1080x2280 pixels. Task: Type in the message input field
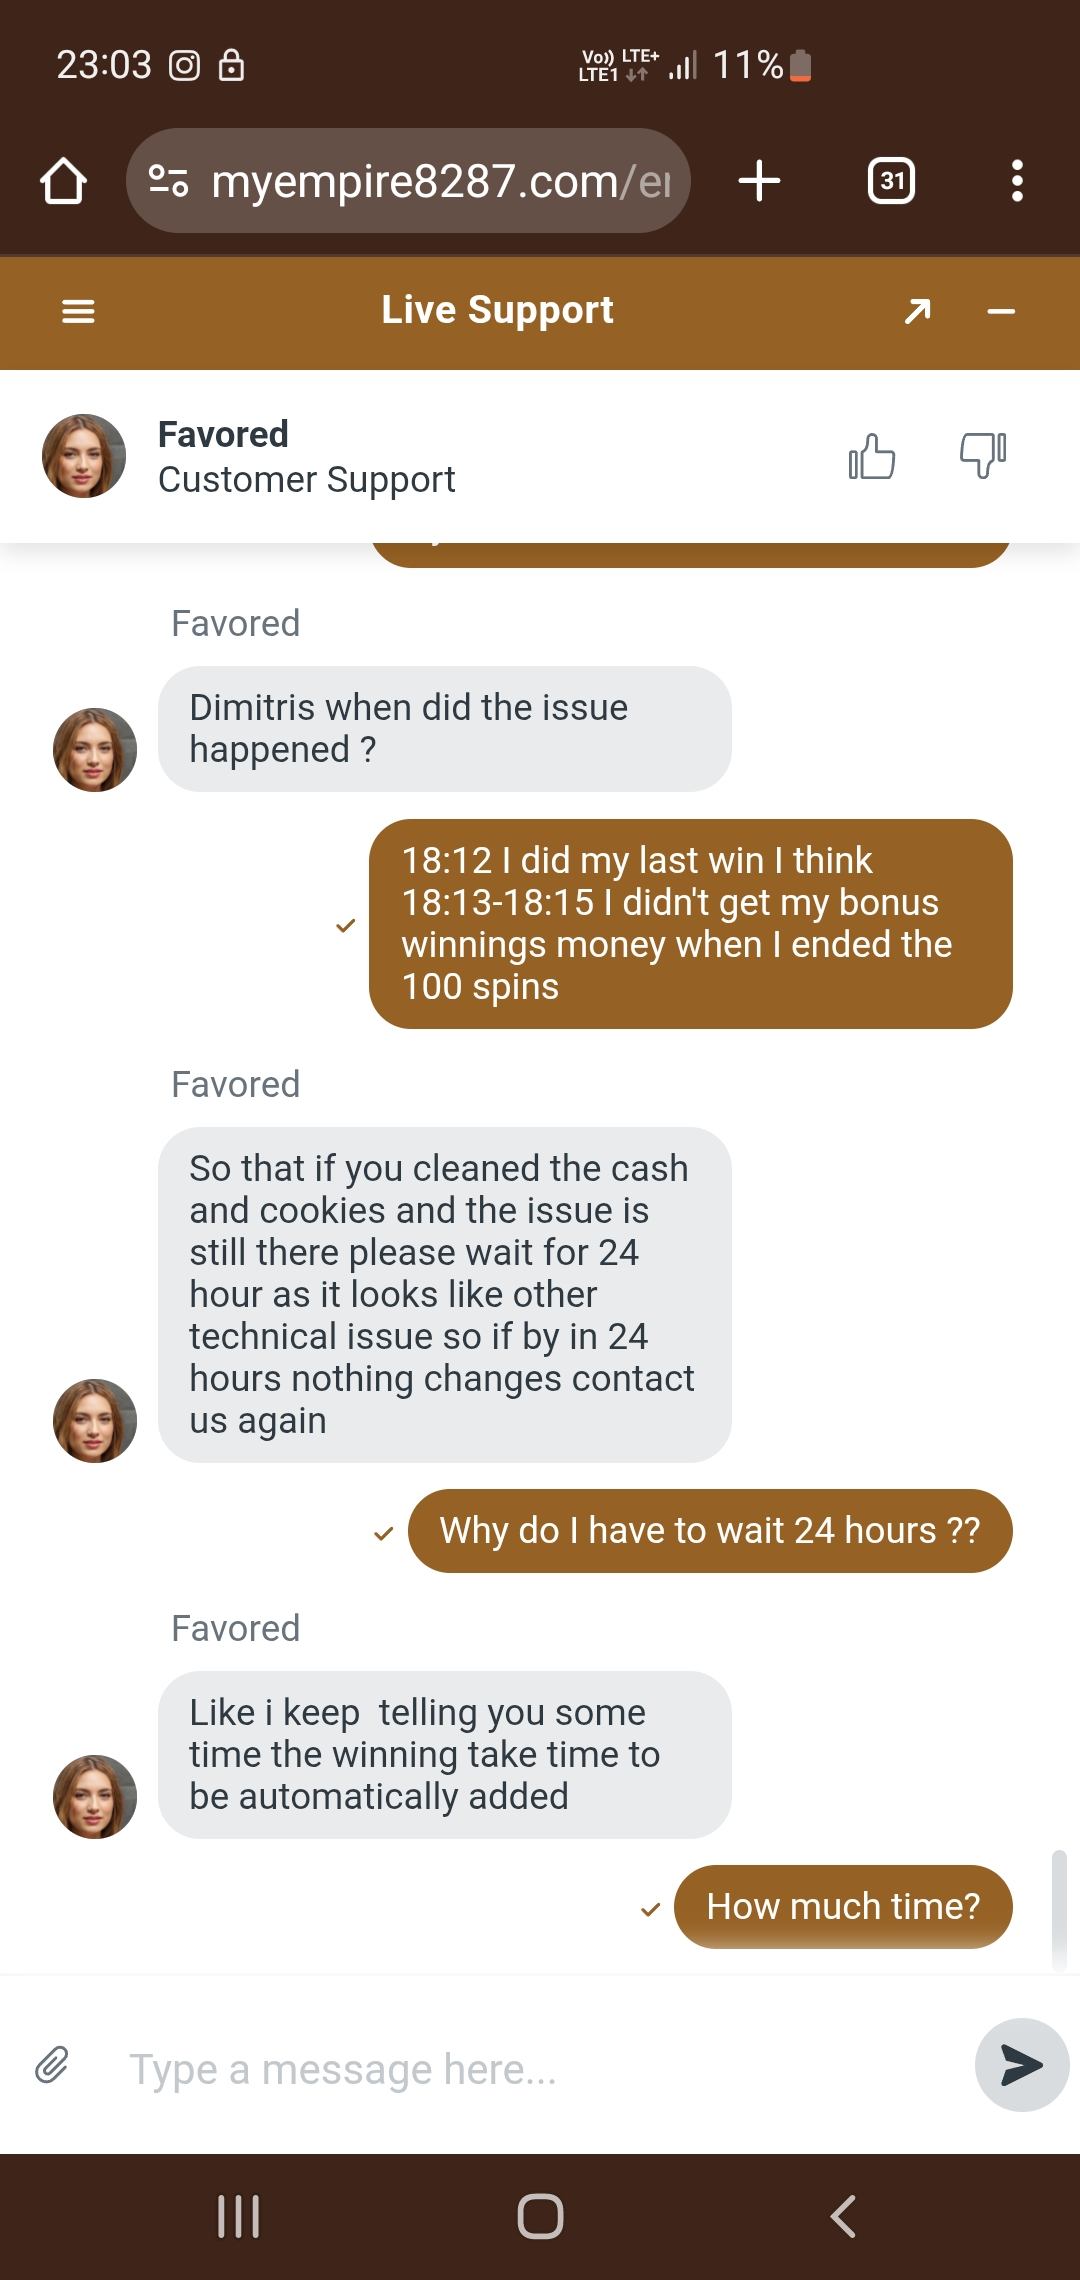click(540, 2068)
